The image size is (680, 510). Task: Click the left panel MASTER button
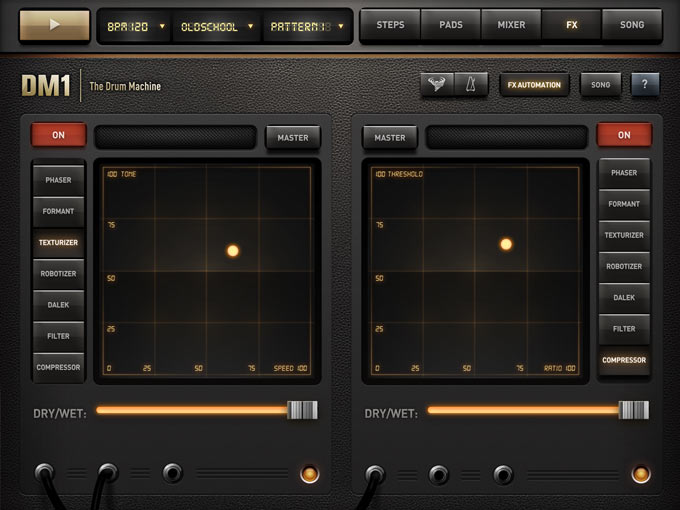click(293, 137)
